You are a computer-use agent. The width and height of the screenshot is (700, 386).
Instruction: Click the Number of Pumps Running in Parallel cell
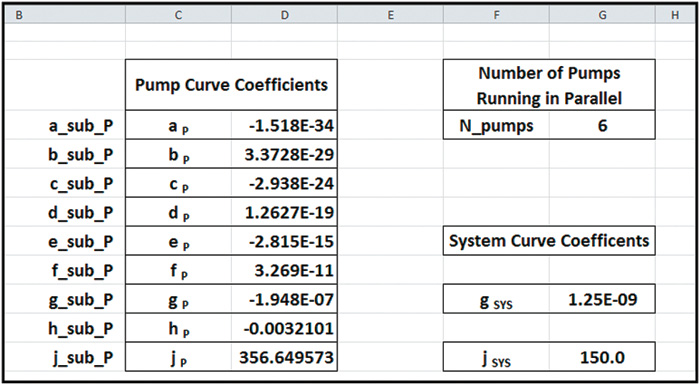[549, 85]
